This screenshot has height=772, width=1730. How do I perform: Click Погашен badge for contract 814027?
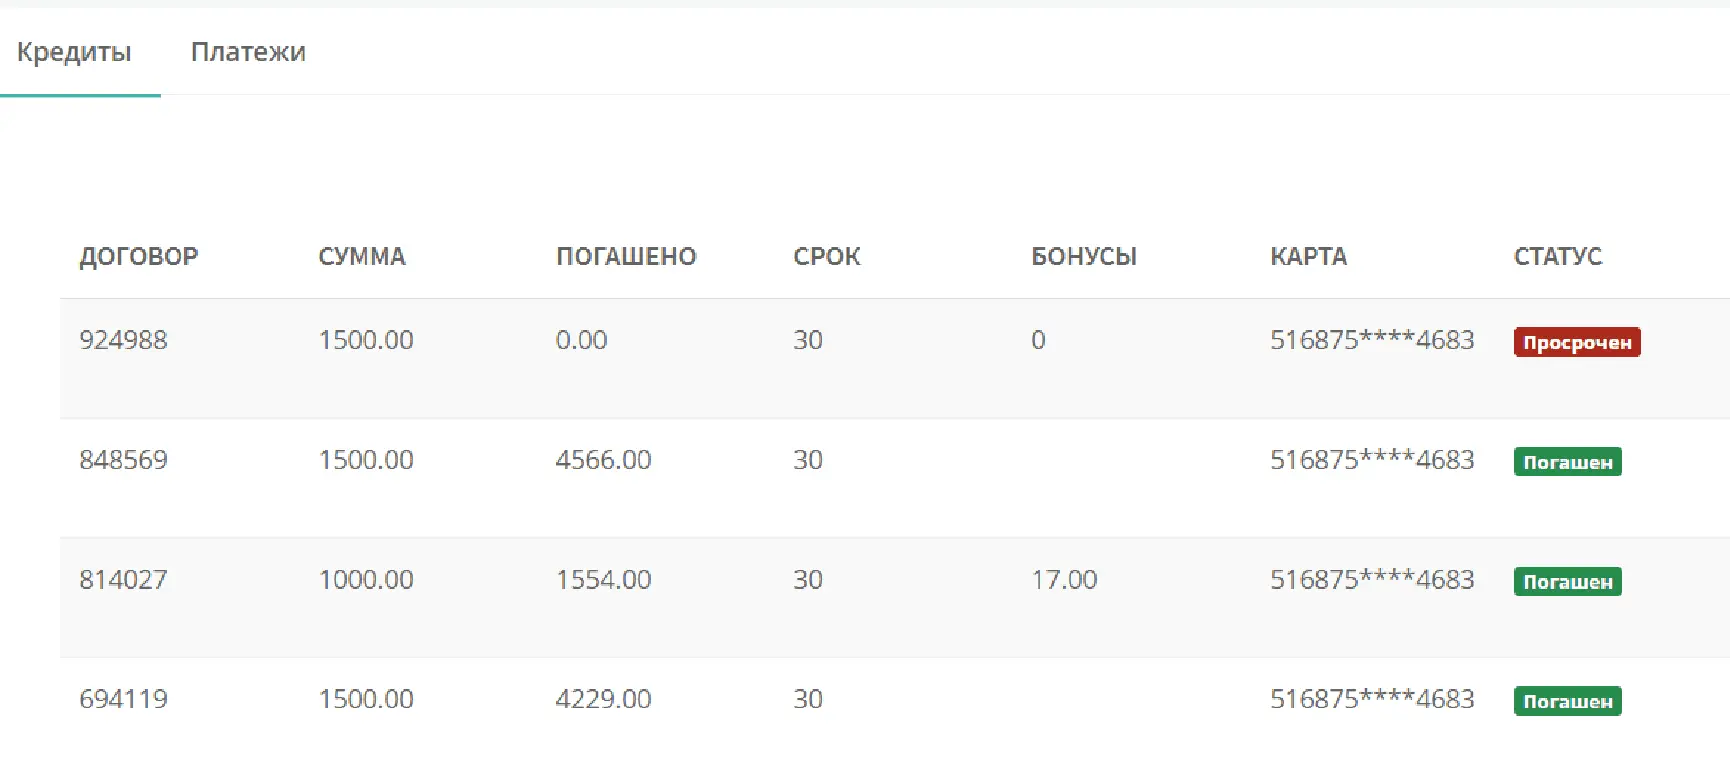pyautogui.click(x=1567, y=582)
